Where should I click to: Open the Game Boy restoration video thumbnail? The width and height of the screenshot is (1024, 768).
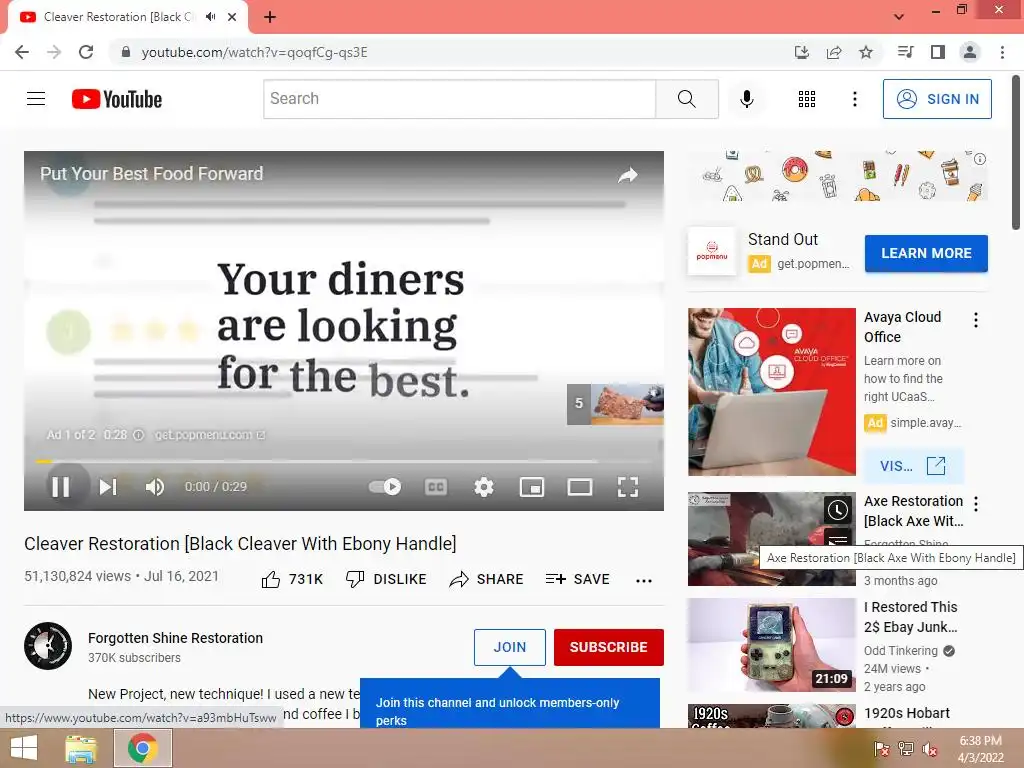[771, 645]
